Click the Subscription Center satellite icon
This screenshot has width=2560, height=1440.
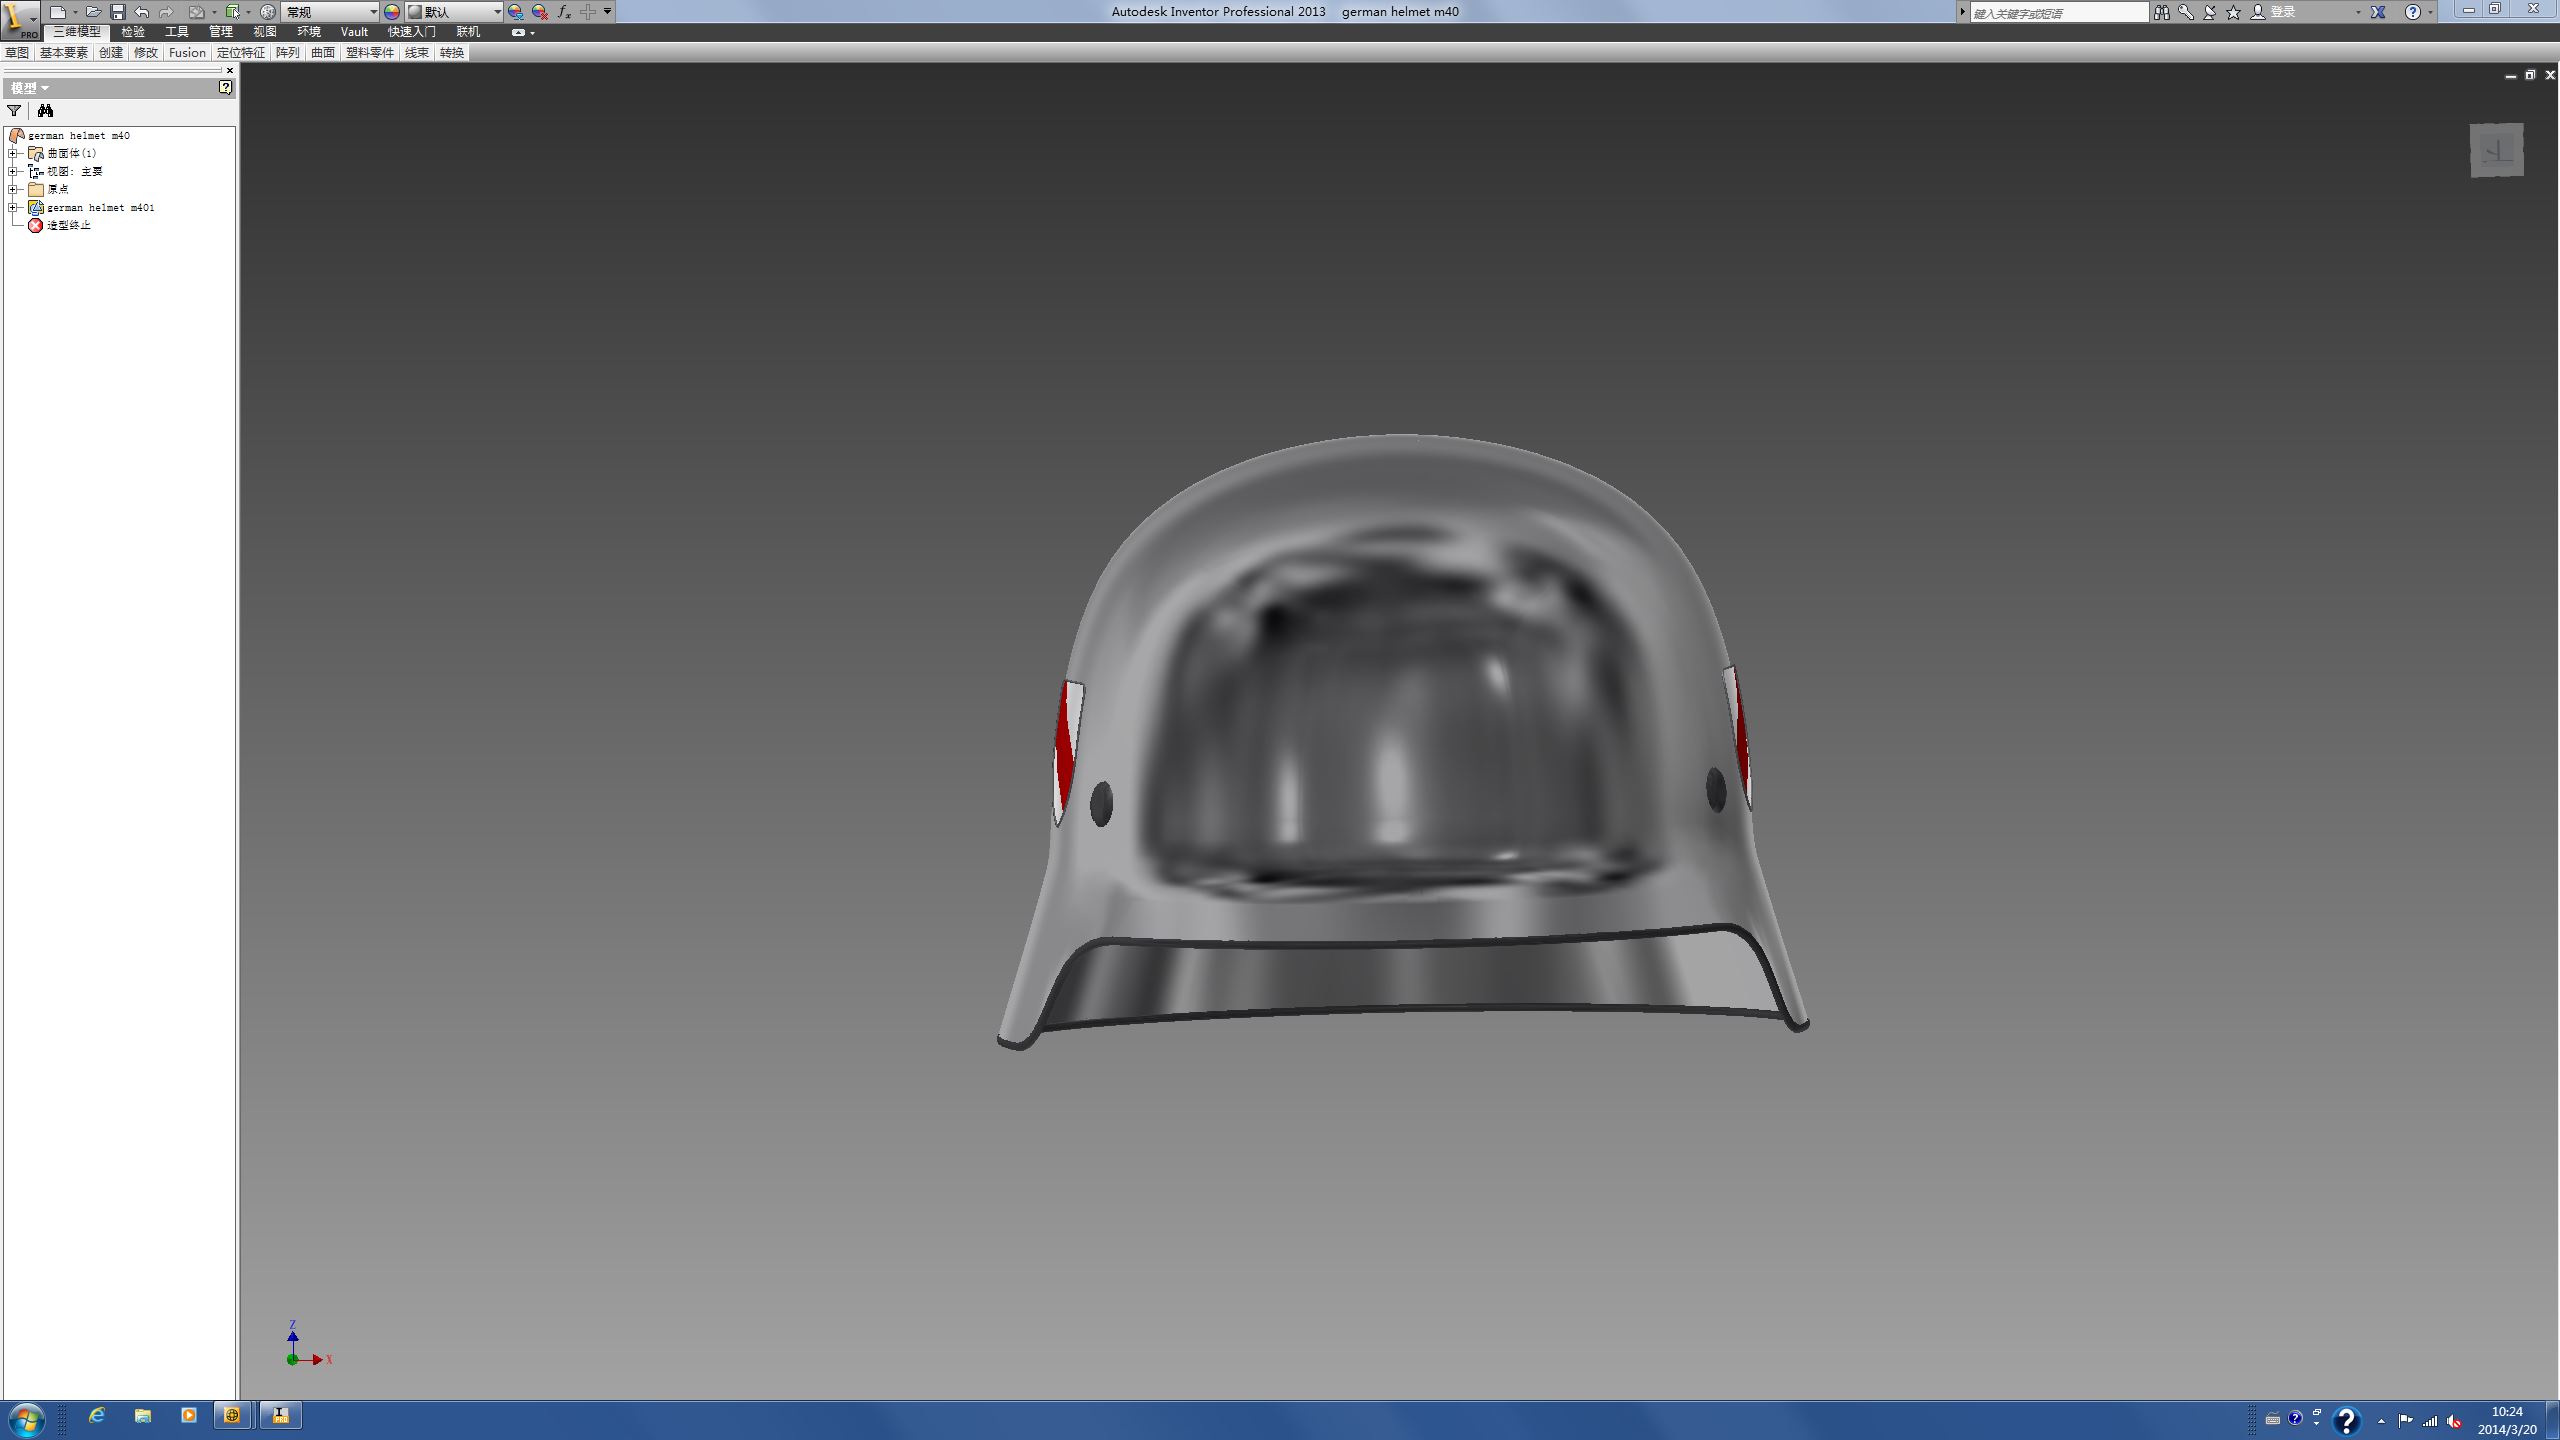pos(2209,12)
